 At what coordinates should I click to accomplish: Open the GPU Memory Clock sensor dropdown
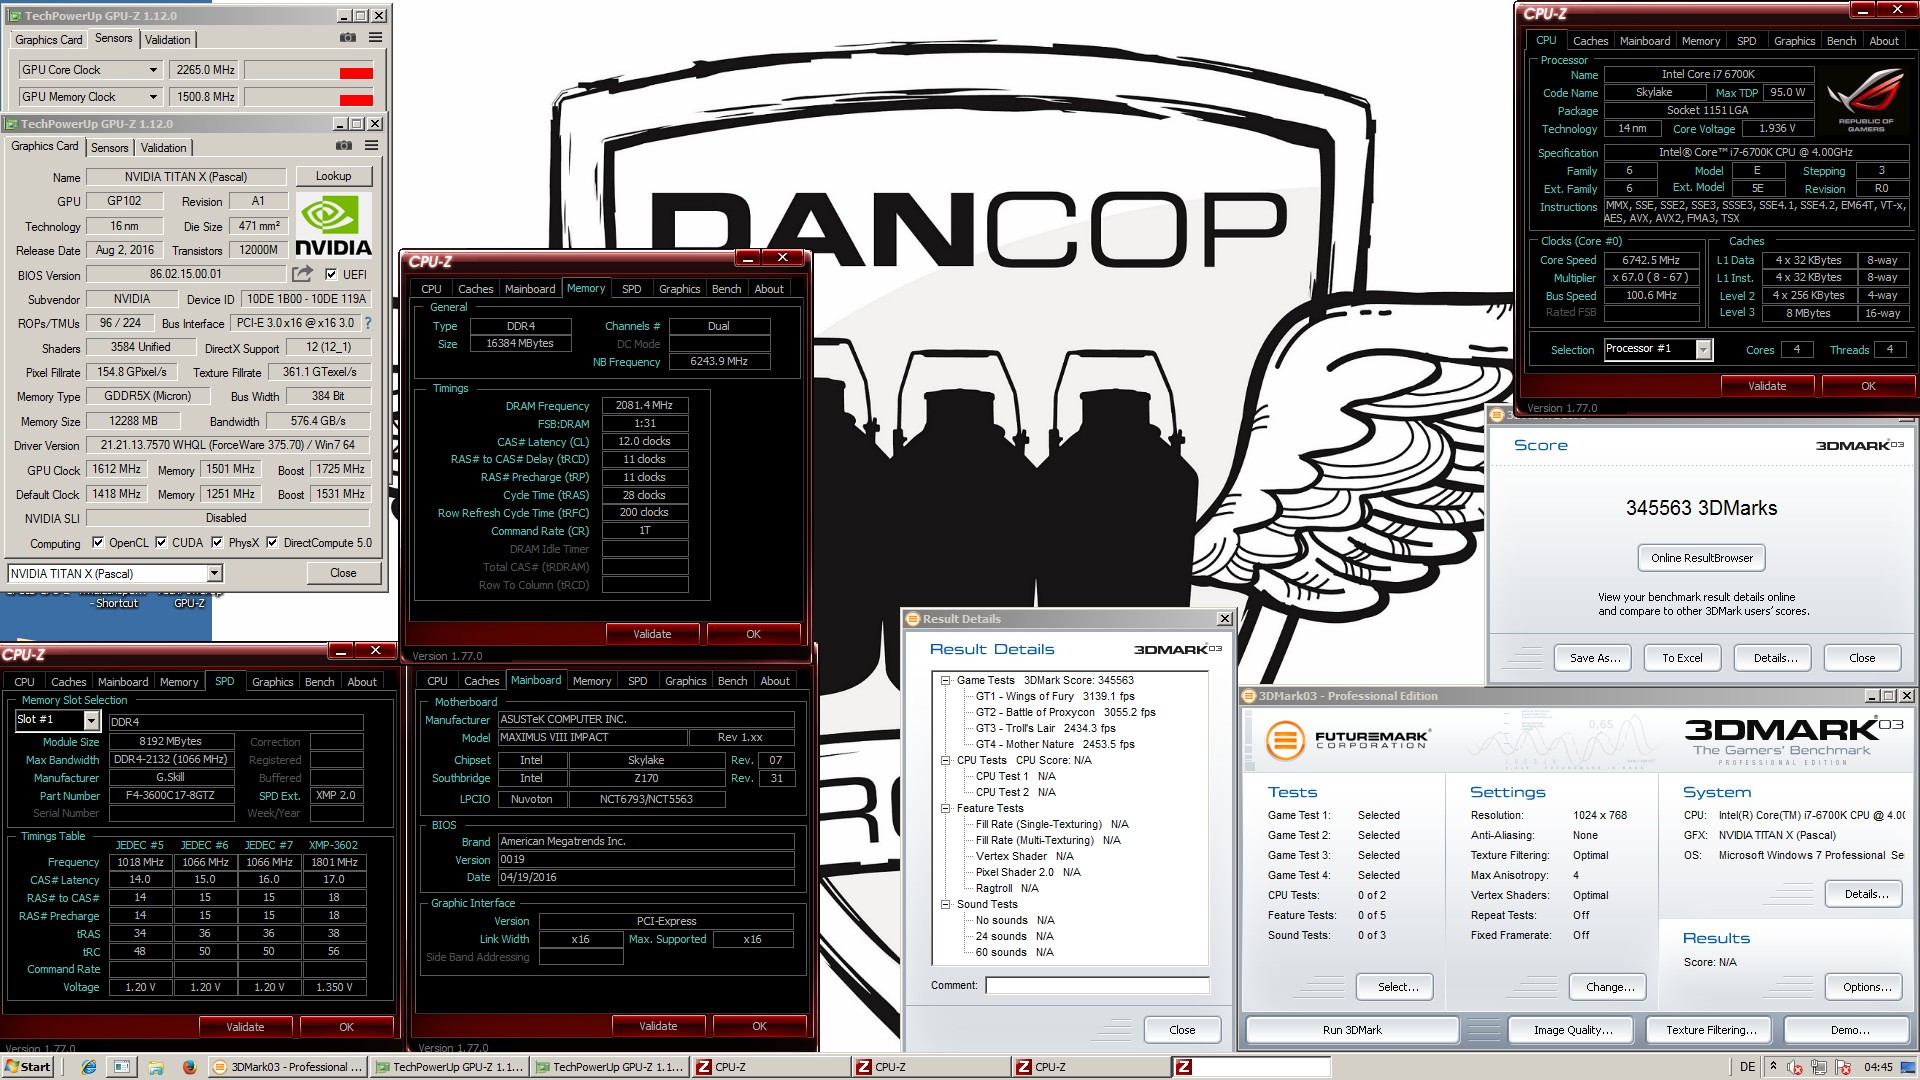point(153,97)
